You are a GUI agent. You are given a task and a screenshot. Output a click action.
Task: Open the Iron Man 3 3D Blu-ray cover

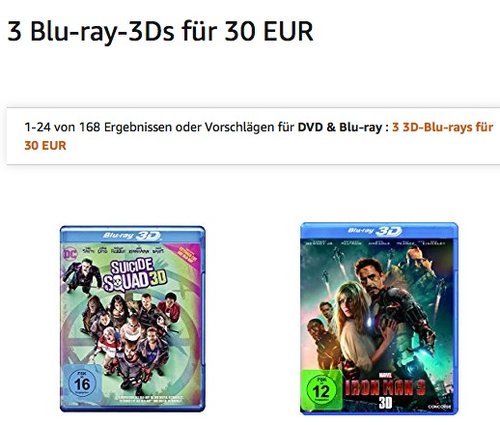pyautogui.click(x=379, y=319)
